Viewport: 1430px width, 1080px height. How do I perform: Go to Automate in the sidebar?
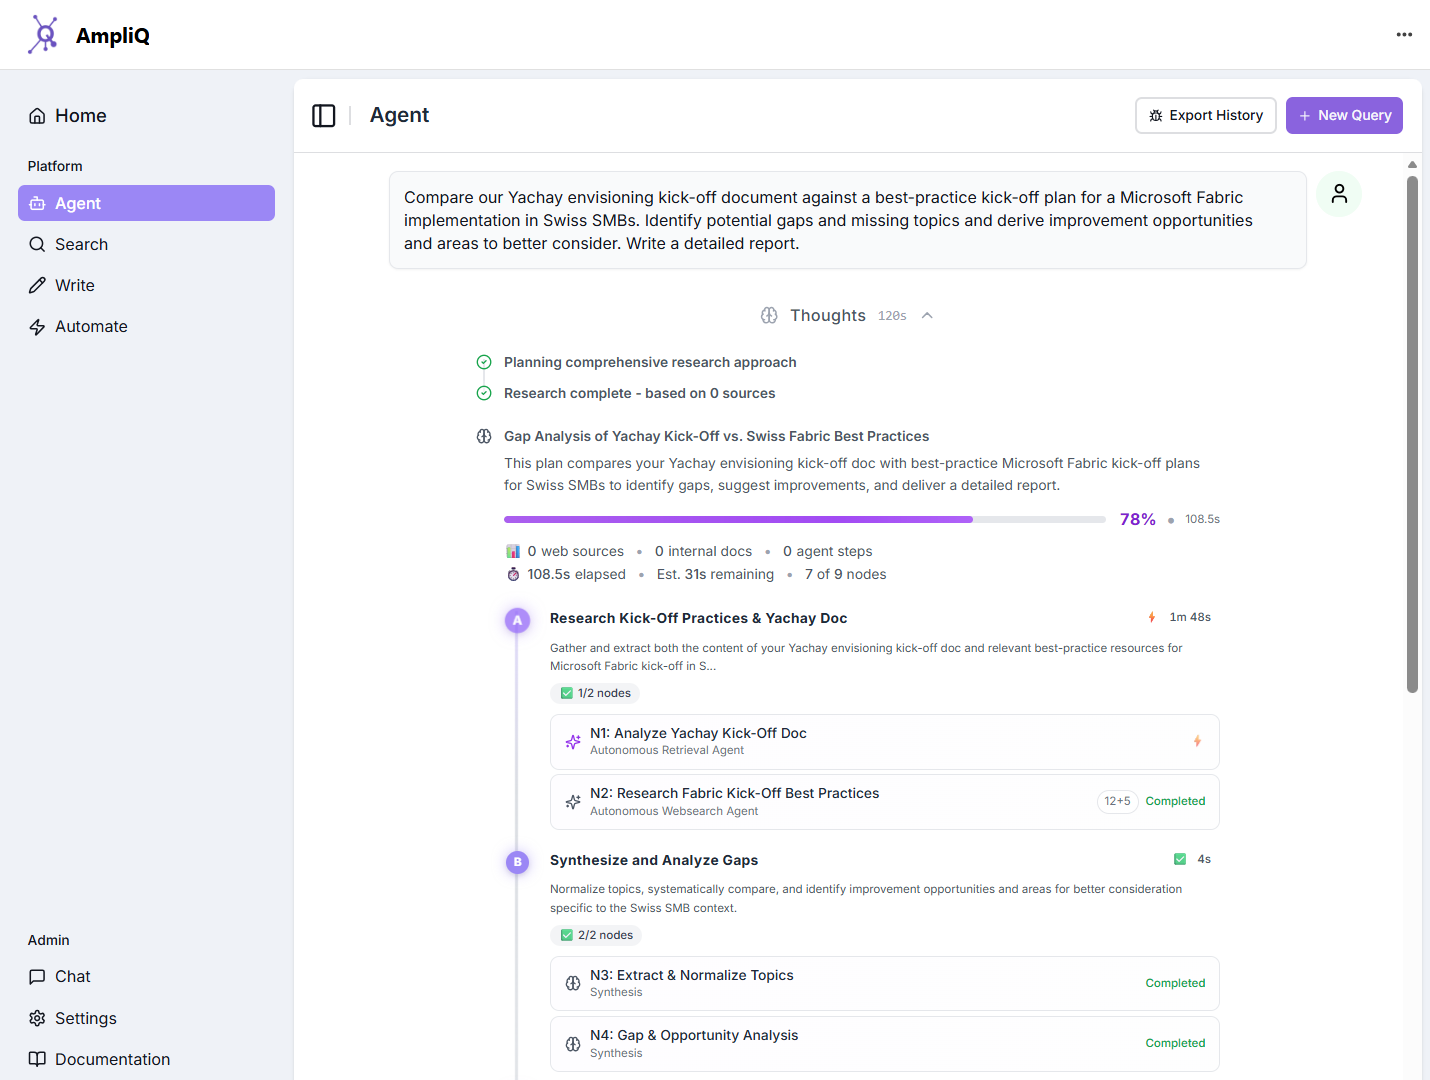coord(91,327)
